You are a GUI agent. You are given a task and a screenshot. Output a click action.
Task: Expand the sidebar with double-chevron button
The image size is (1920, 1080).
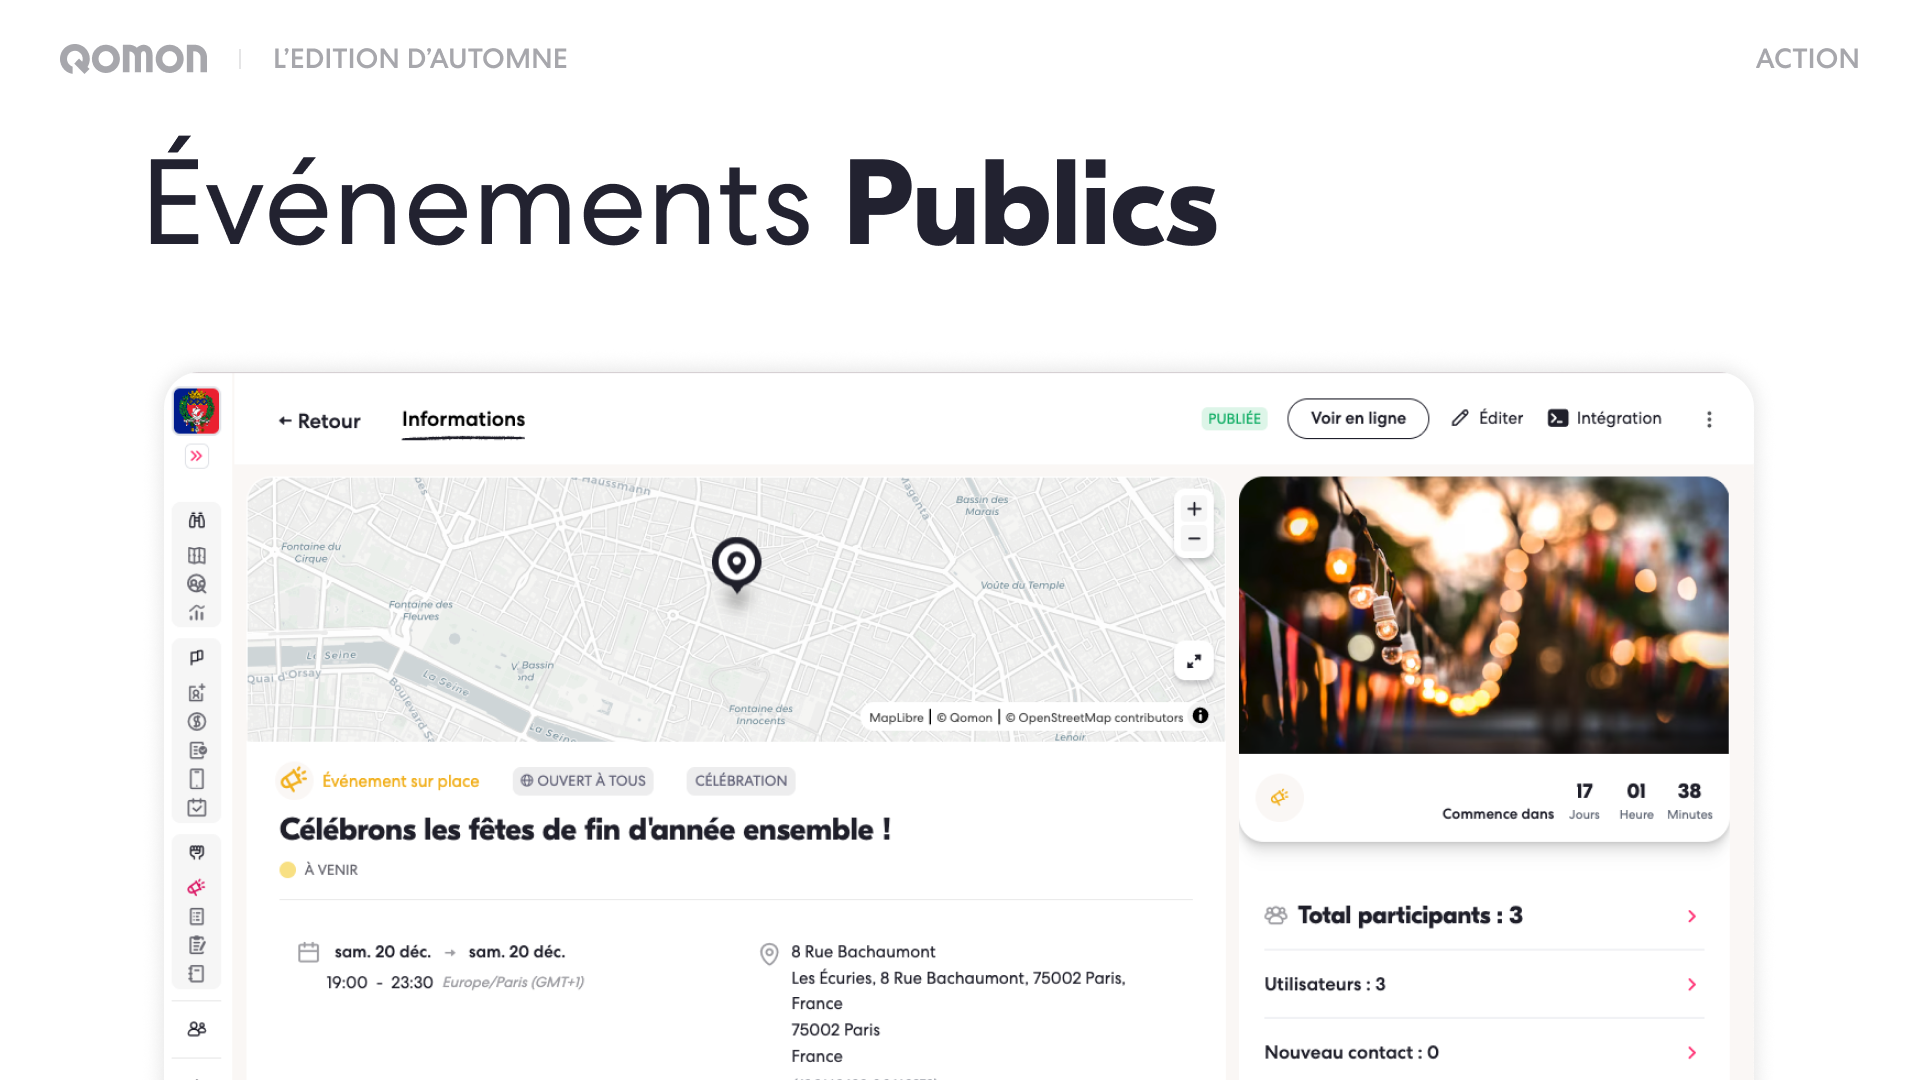pos(197,456)
